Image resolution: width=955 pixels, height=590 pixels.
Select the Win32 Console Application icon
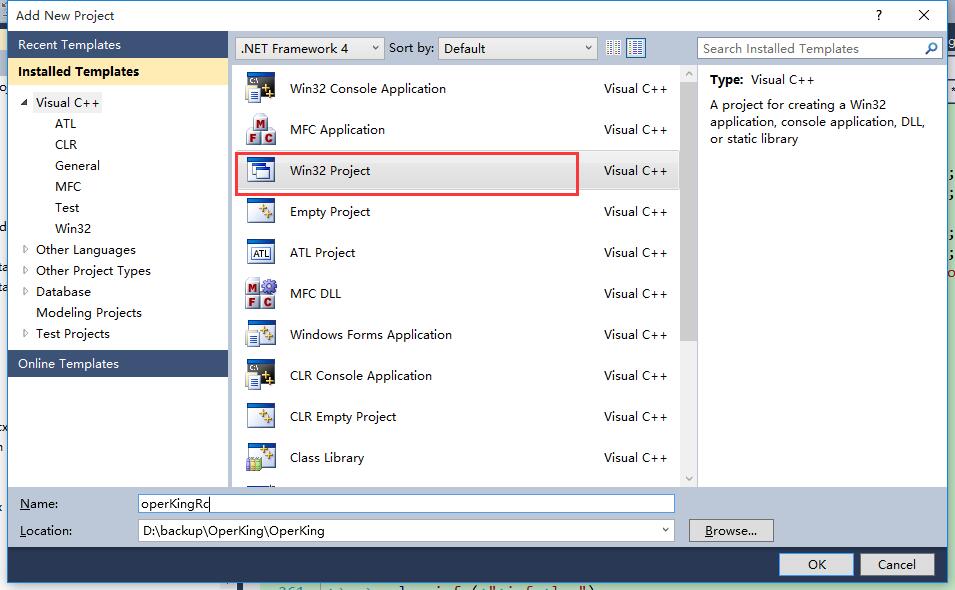[x=261, y=88]
